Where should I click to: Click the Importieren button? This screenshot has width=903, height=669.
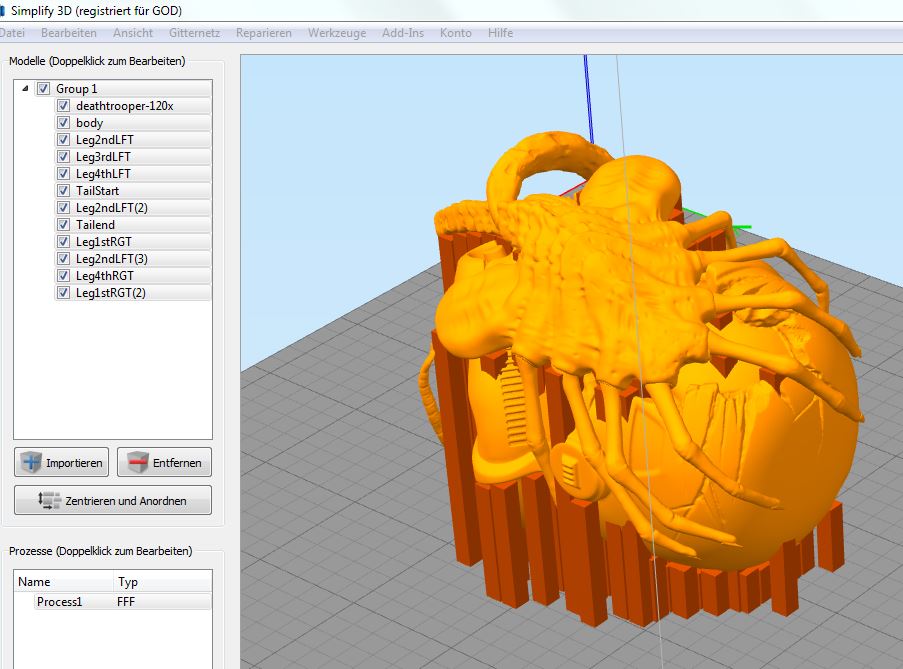click(x=62, y=462)
